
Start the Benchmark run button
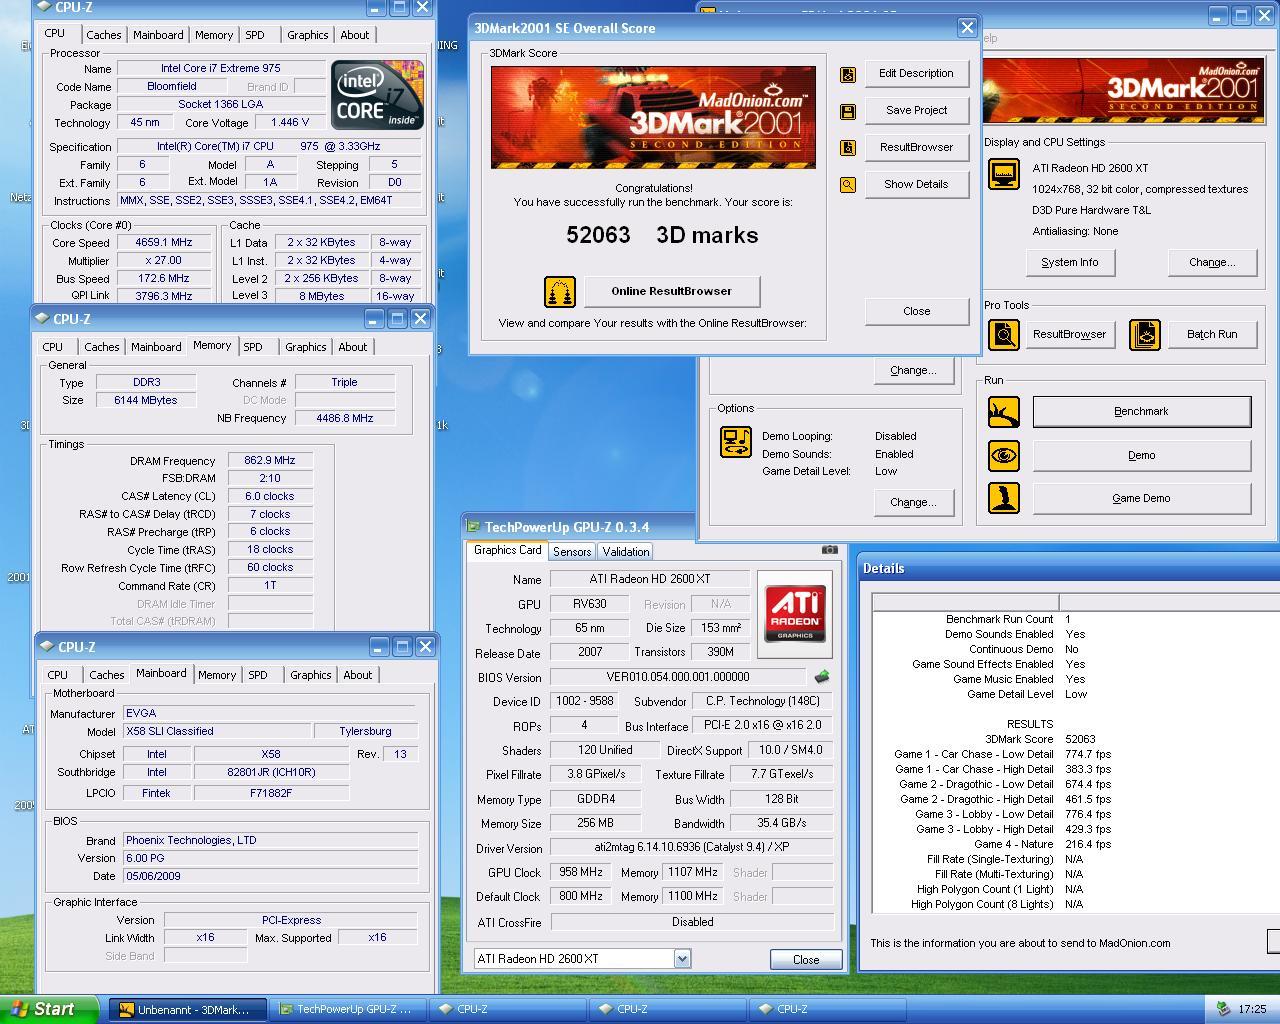point(1141,412)
